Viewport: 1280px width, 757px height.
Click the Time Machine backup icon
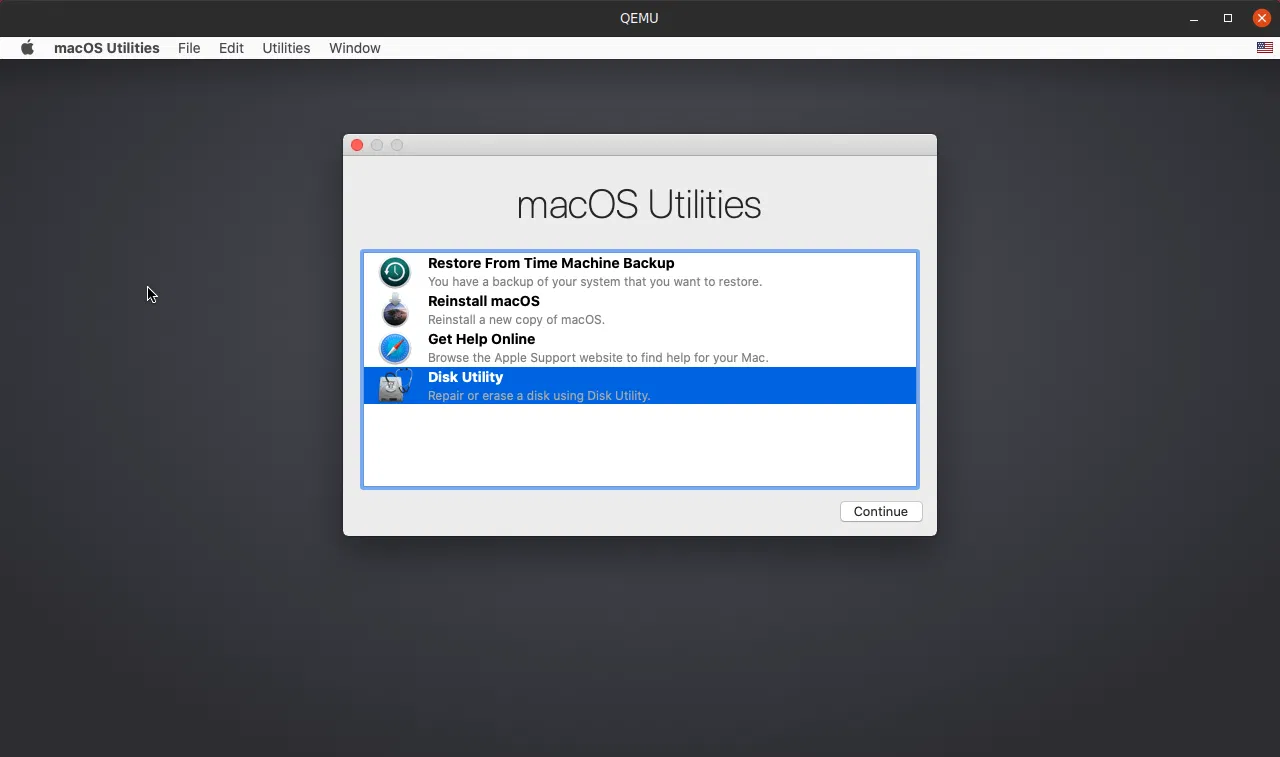click(x=395, y=272)
